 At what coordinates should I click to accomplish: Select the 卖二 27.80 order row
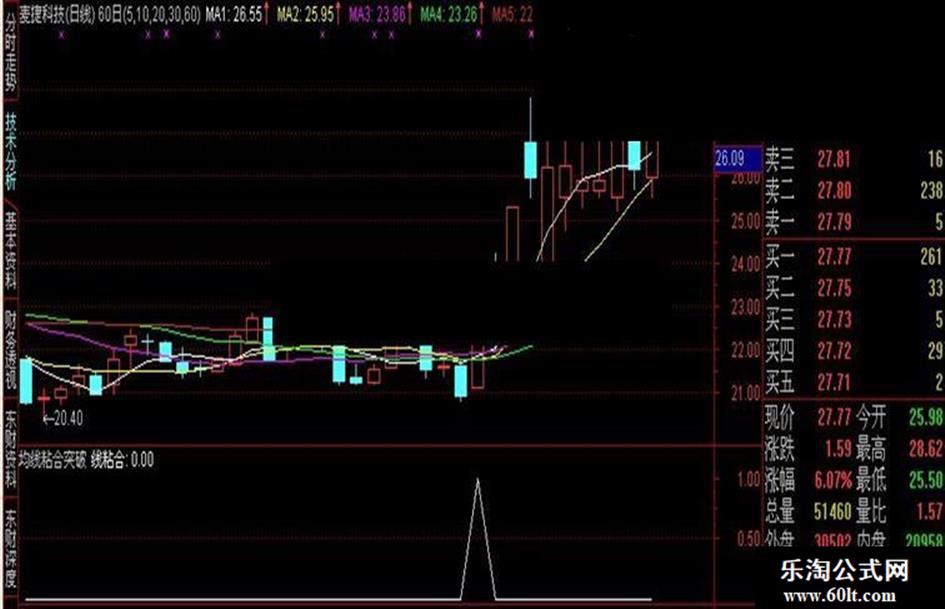click(853, 191)
